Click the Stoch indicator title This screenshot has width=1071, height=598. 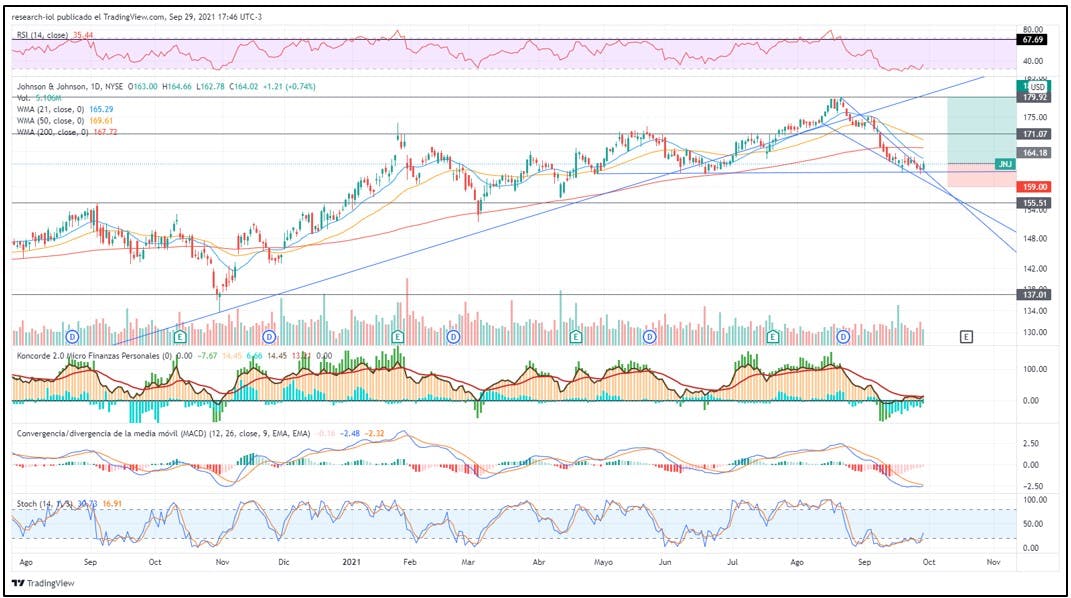click(44, 504)
